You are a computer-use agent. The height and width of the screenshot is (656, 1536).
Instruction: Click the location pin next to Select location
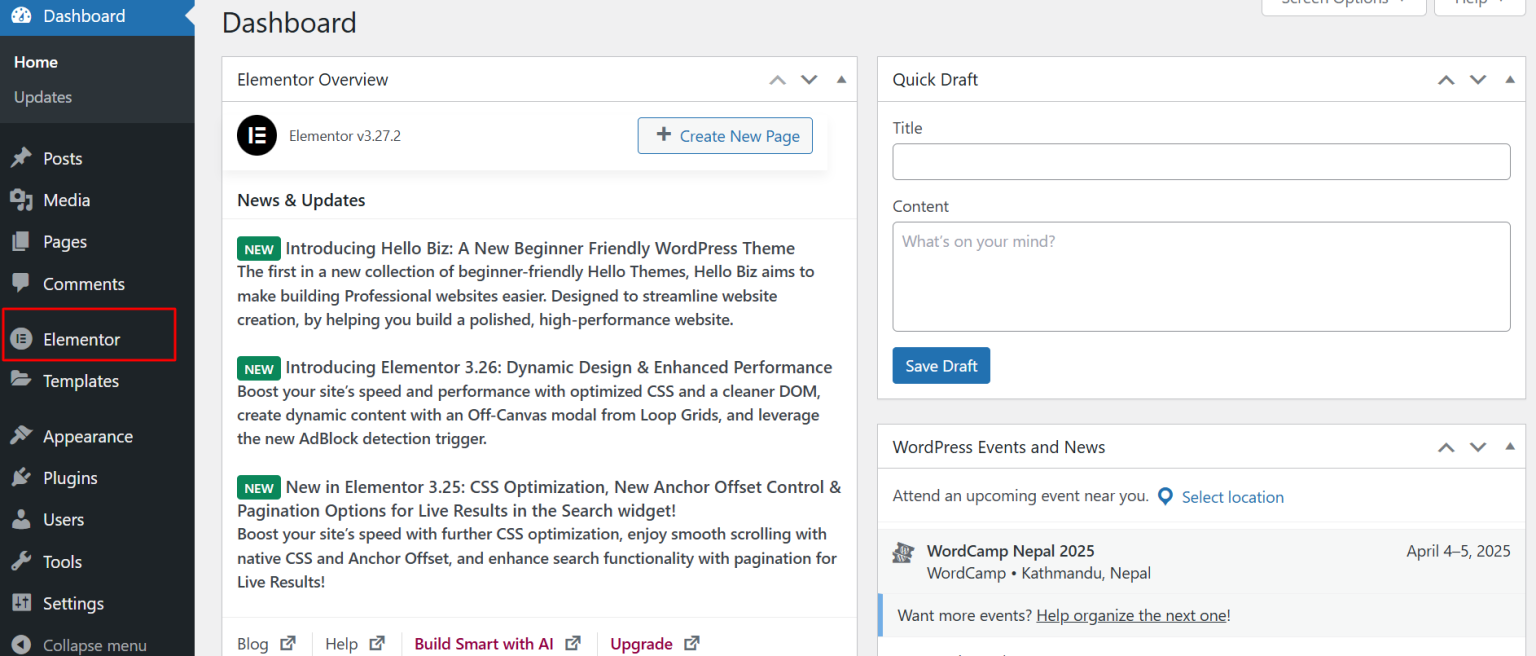(1164, 496)
